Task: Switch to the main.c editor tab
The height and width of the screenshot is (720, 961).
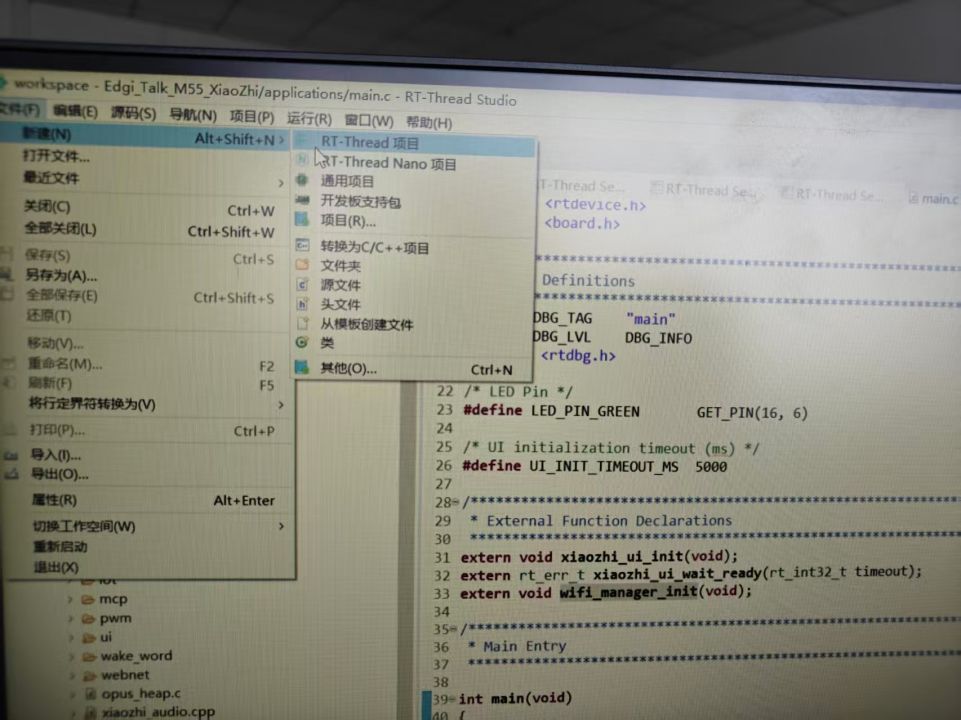Action: coord(935,199)
